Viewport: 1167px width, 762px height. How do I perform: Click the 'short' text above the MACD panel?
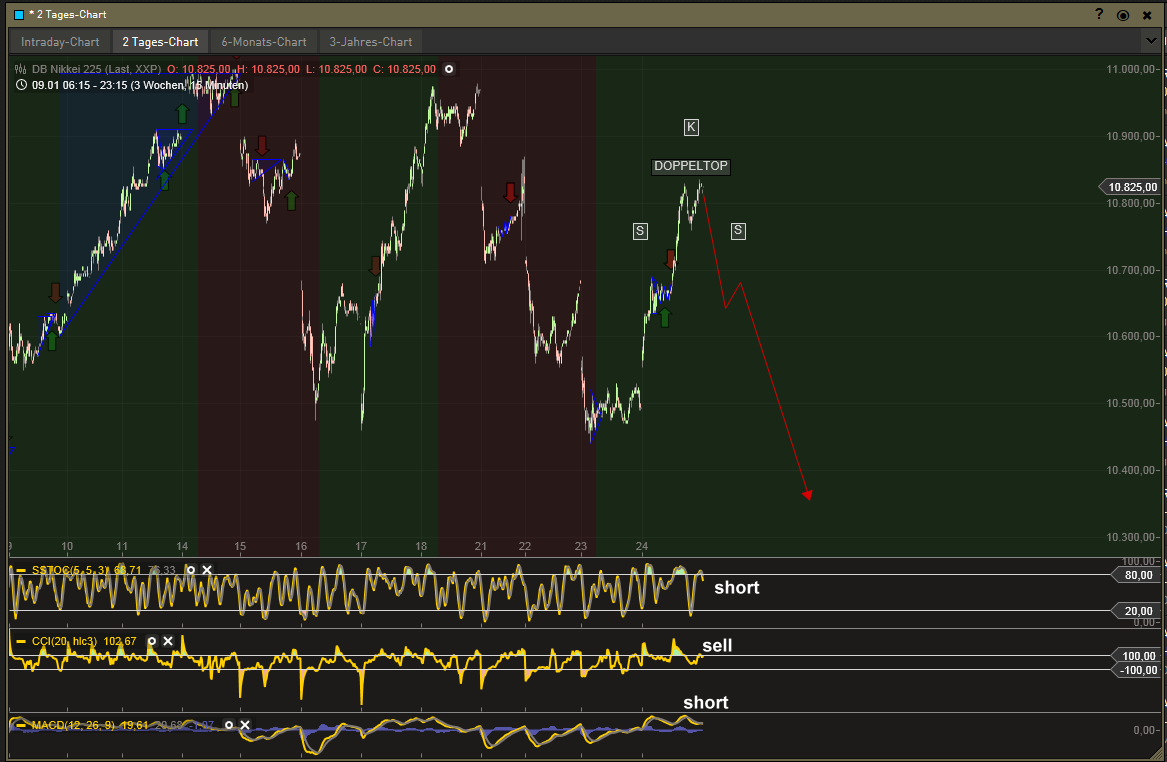(x=706, y=702)
